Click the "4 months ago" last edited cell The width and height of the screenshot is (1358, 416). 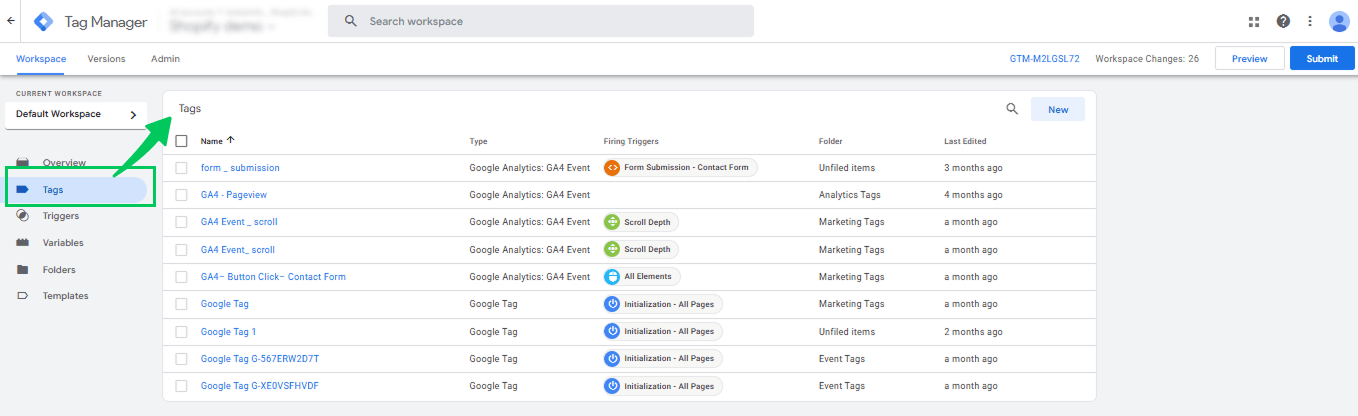(x=973, y=195)
